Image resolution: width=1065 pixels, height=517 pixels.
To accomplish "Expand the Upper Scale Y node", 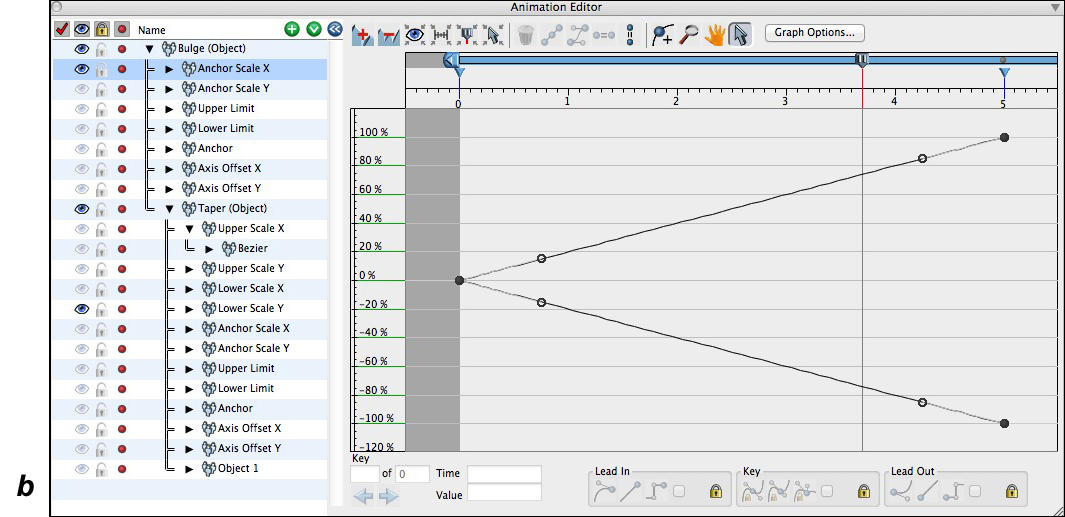I will (x=189, y=268).
